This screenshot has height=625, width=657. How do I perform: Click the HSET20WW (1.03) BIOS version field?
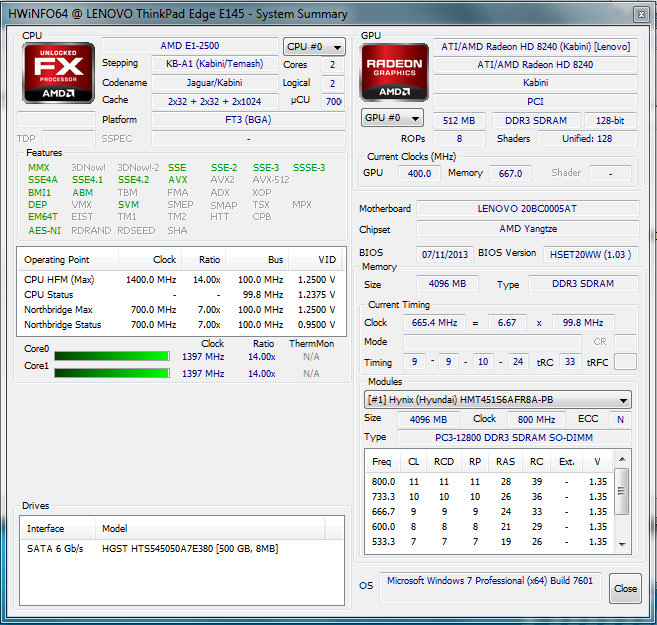click(x=591, y=254)
